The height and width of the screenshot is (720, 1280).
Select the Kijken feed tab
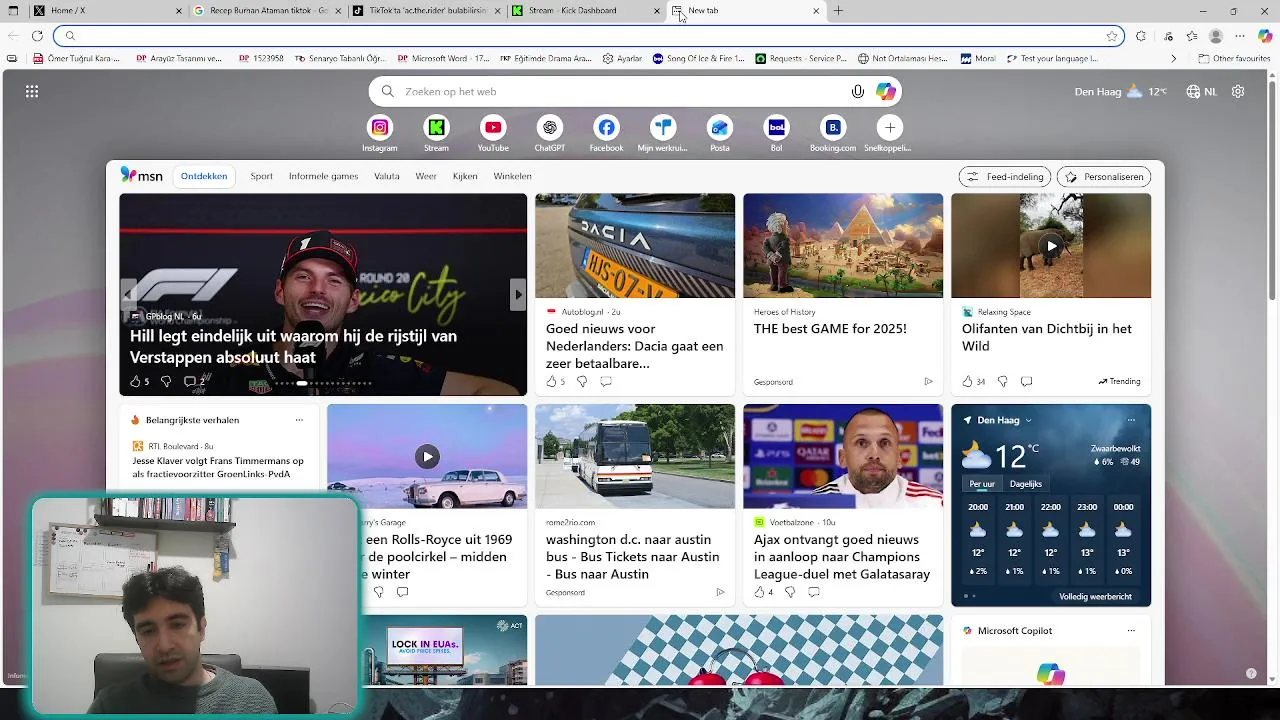465,176
